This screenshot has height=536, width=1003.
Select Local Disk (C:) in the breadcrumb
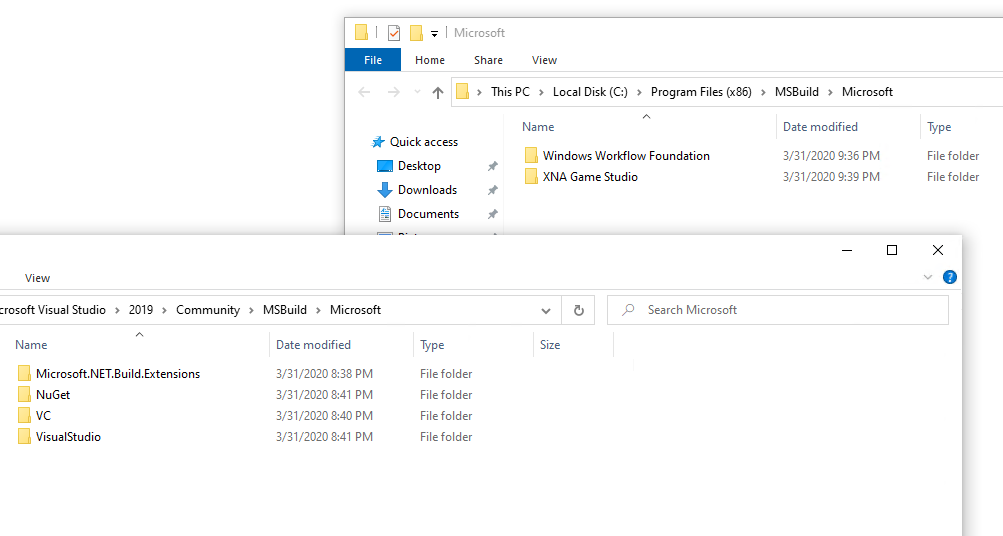coord(590,92)
